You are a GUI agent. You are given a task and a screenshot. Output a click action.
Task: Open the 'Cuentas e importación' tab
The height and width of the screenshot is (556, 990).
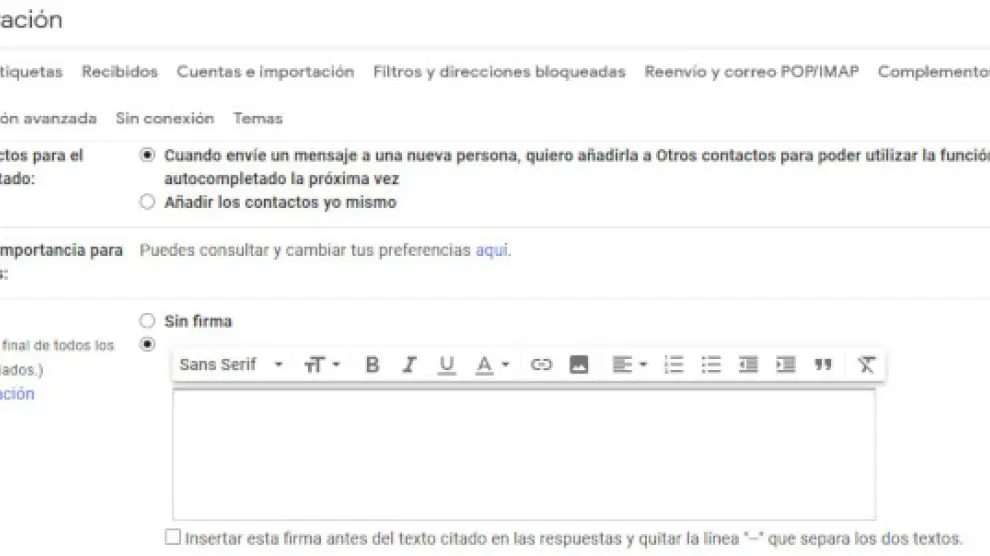coord(265,72)
